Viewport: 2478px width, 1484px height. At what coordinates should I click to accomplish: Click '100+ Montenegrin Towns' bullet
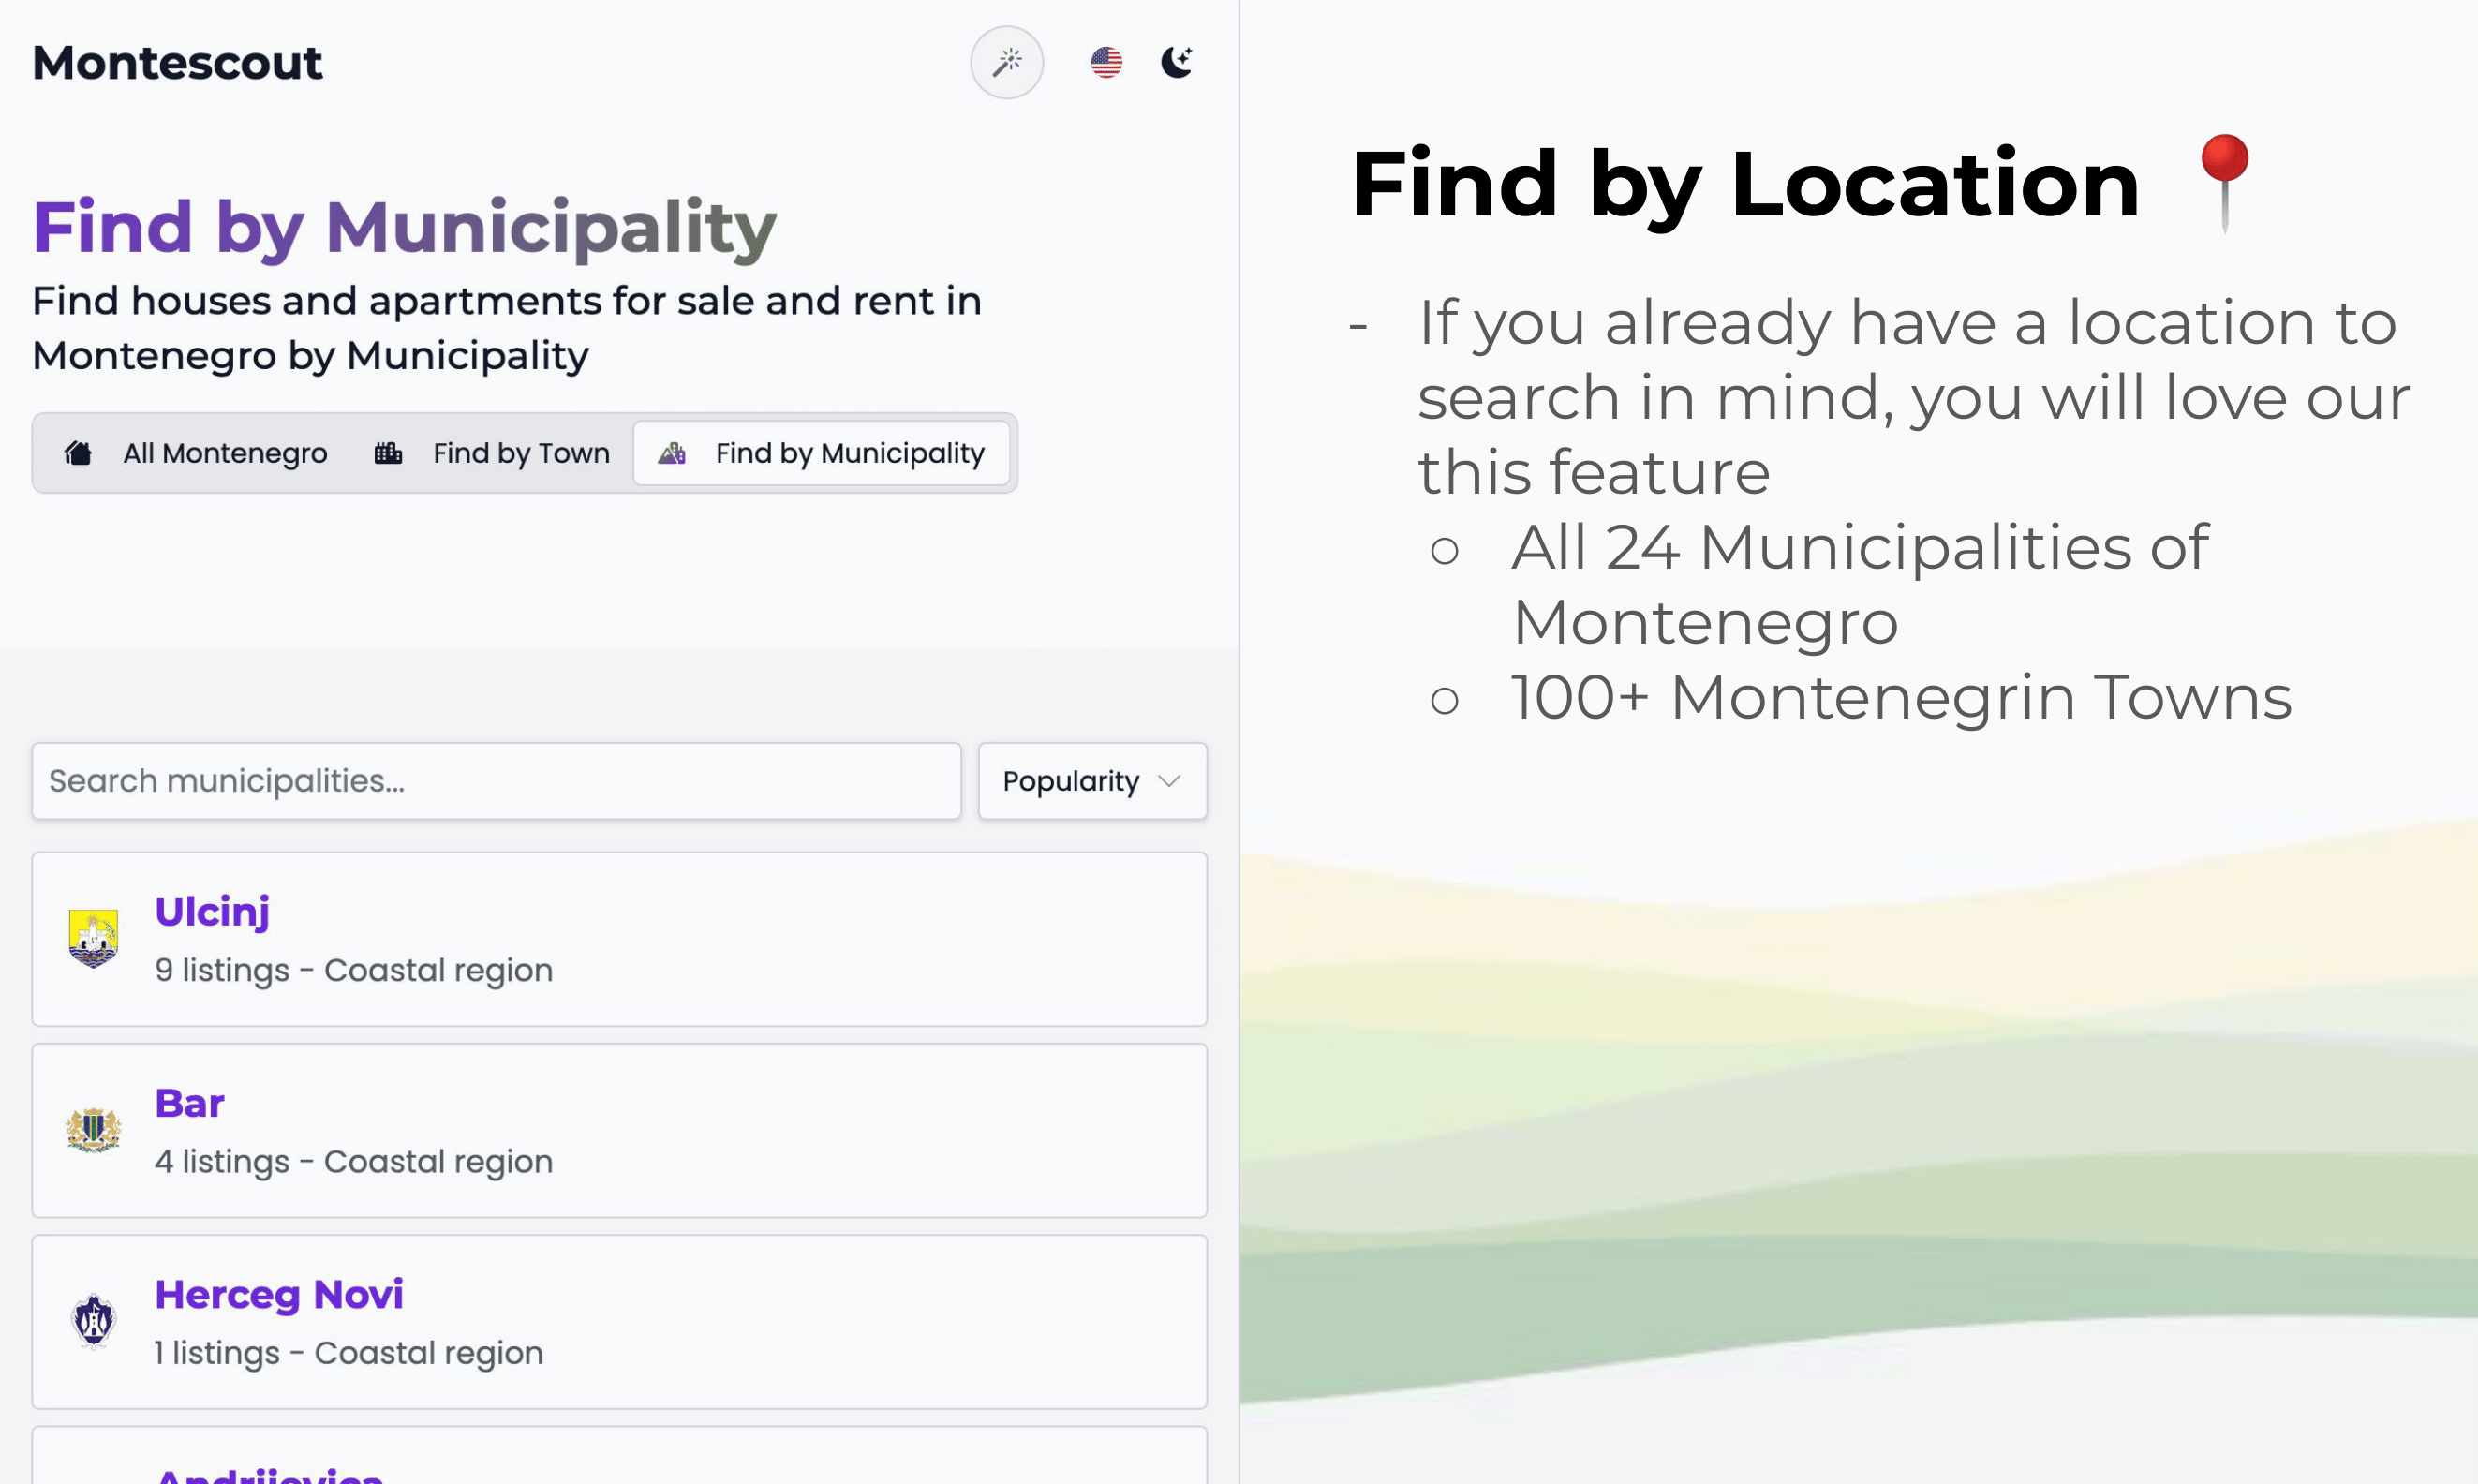point(1901,697)
